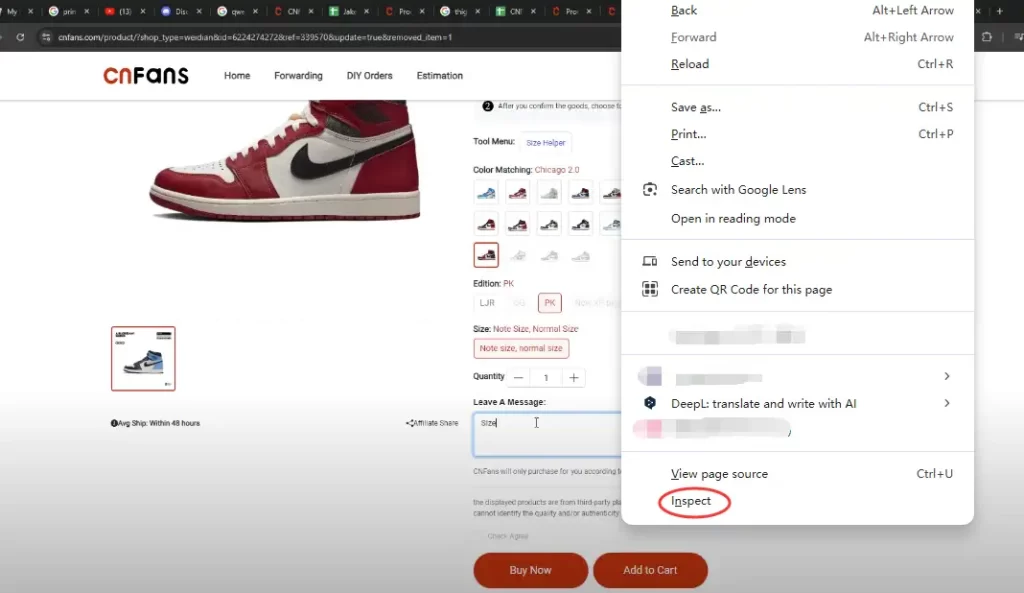Choose View page source
This screenshot has width=1024, height=593.
(x=797, y=473)
